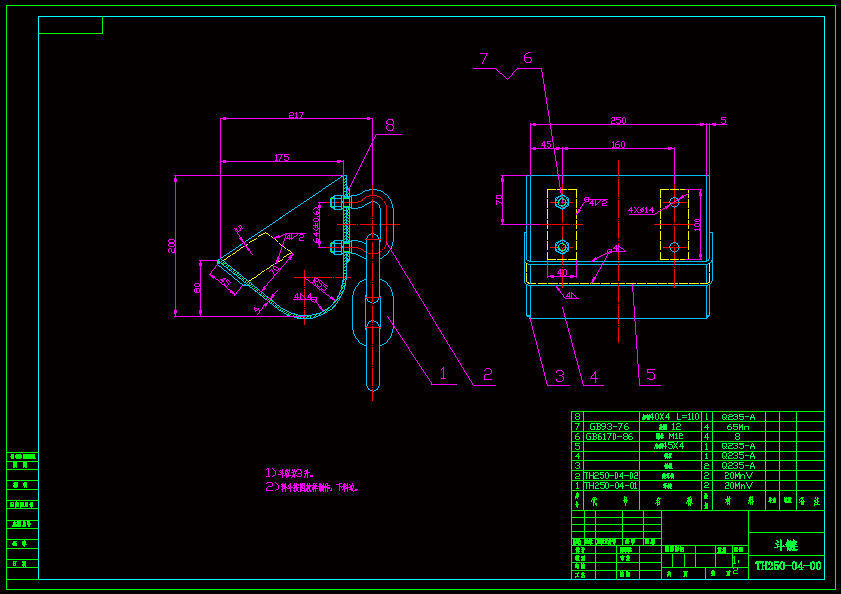Select the 160 hole spacing dimension

coord(619,144)
